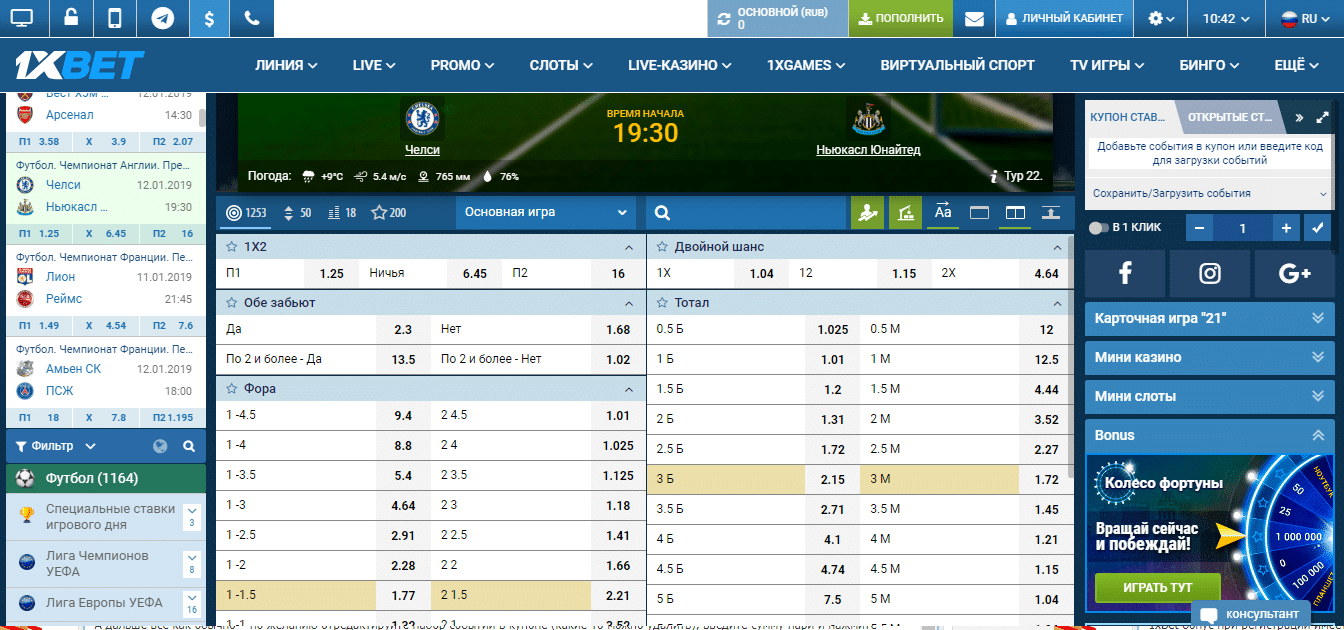Expand Сохранить/Загрузить события dropdown
Image resolution: width=1344 pixels, height=630 pixels.
pyautogui.click(x=1208, y=193)
